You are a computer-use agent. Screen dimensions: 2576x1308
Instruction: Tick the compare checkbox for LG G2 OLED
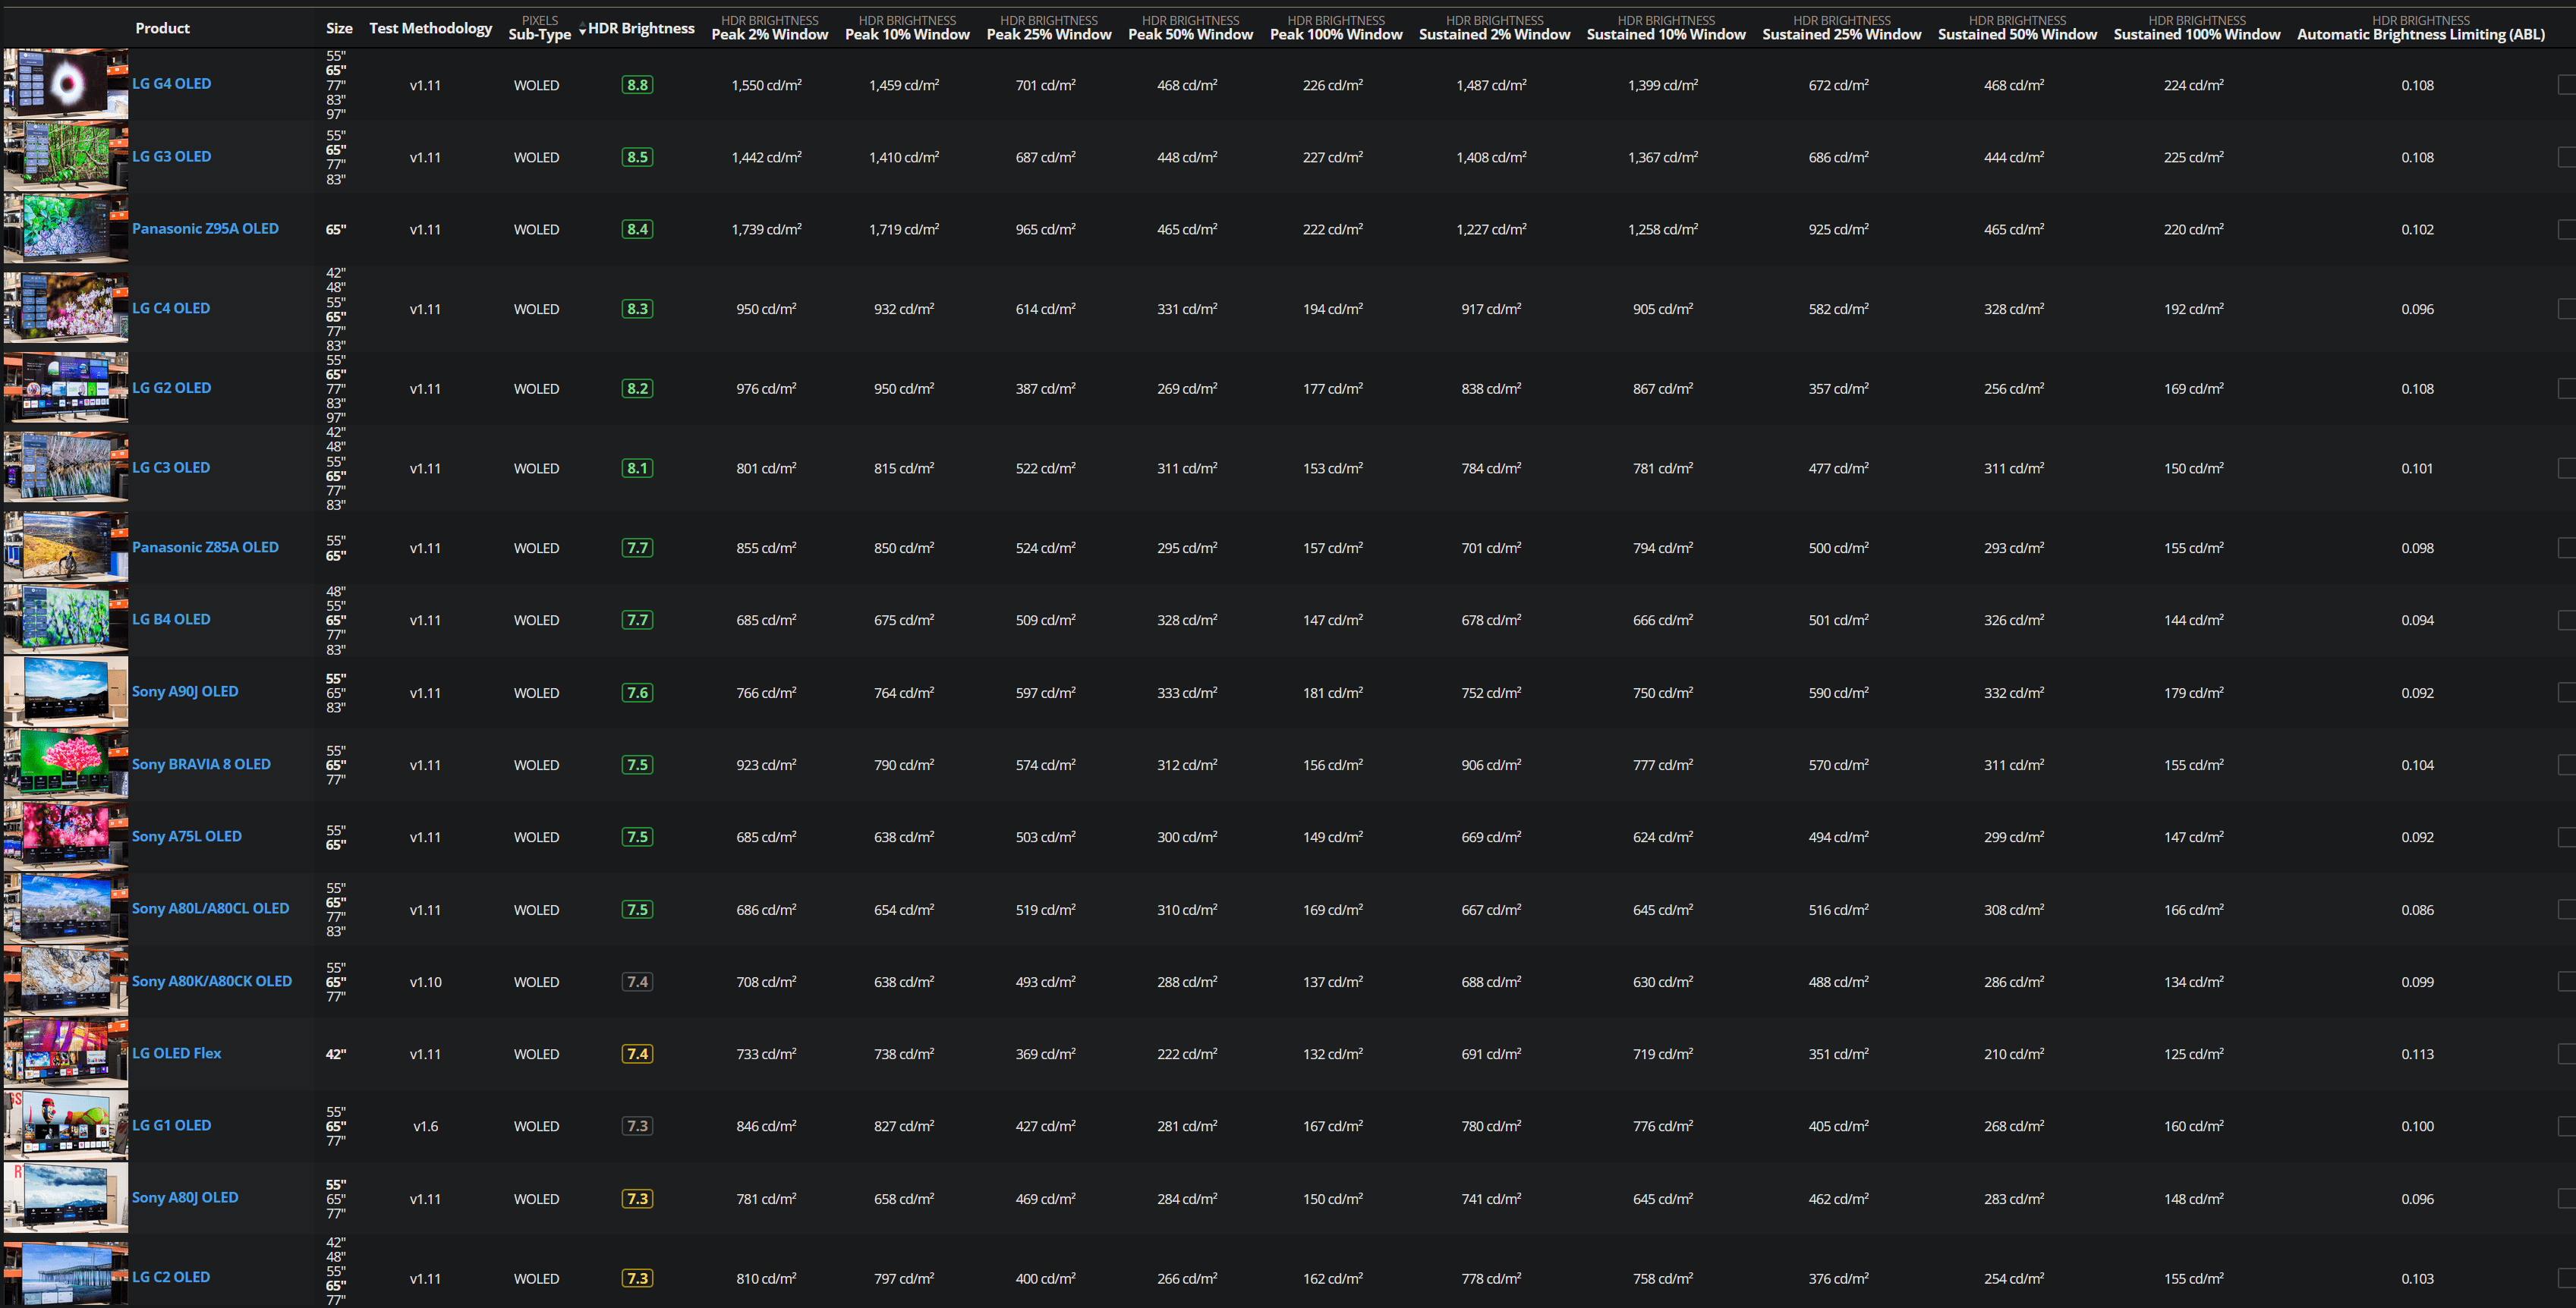coord(2567,388)
